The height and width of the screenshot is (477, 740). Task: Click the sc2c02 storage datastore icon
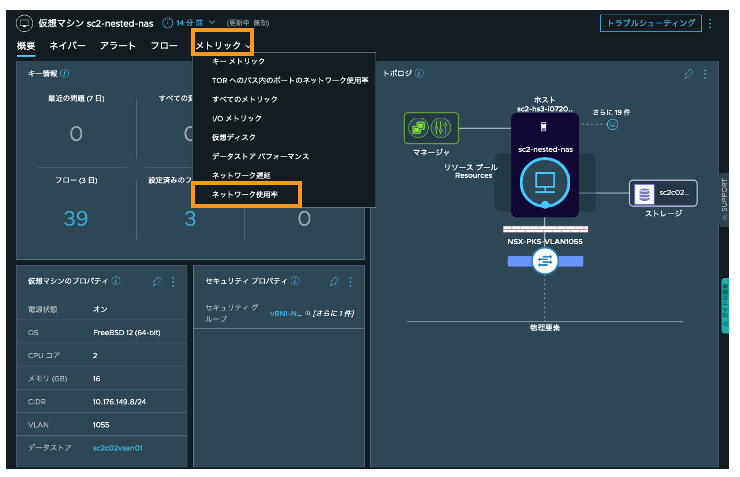(x=644, y=193)
